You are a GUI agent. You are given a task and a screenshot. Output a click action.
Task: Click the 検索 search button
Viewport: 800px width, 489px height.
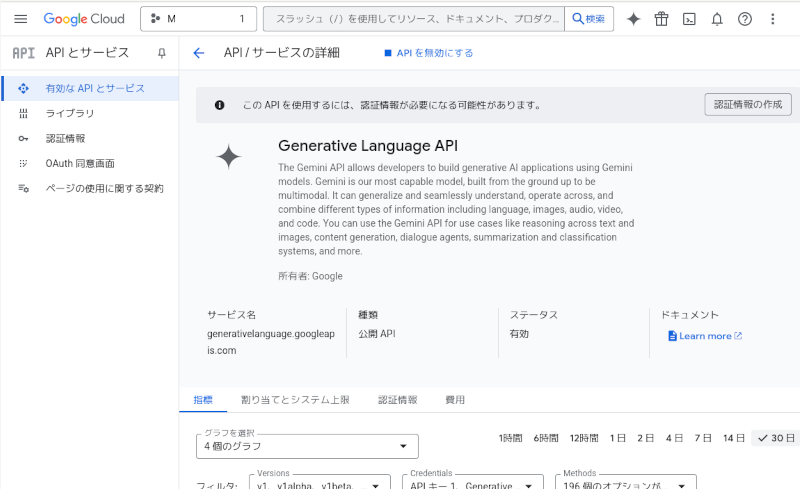(589, 19)
